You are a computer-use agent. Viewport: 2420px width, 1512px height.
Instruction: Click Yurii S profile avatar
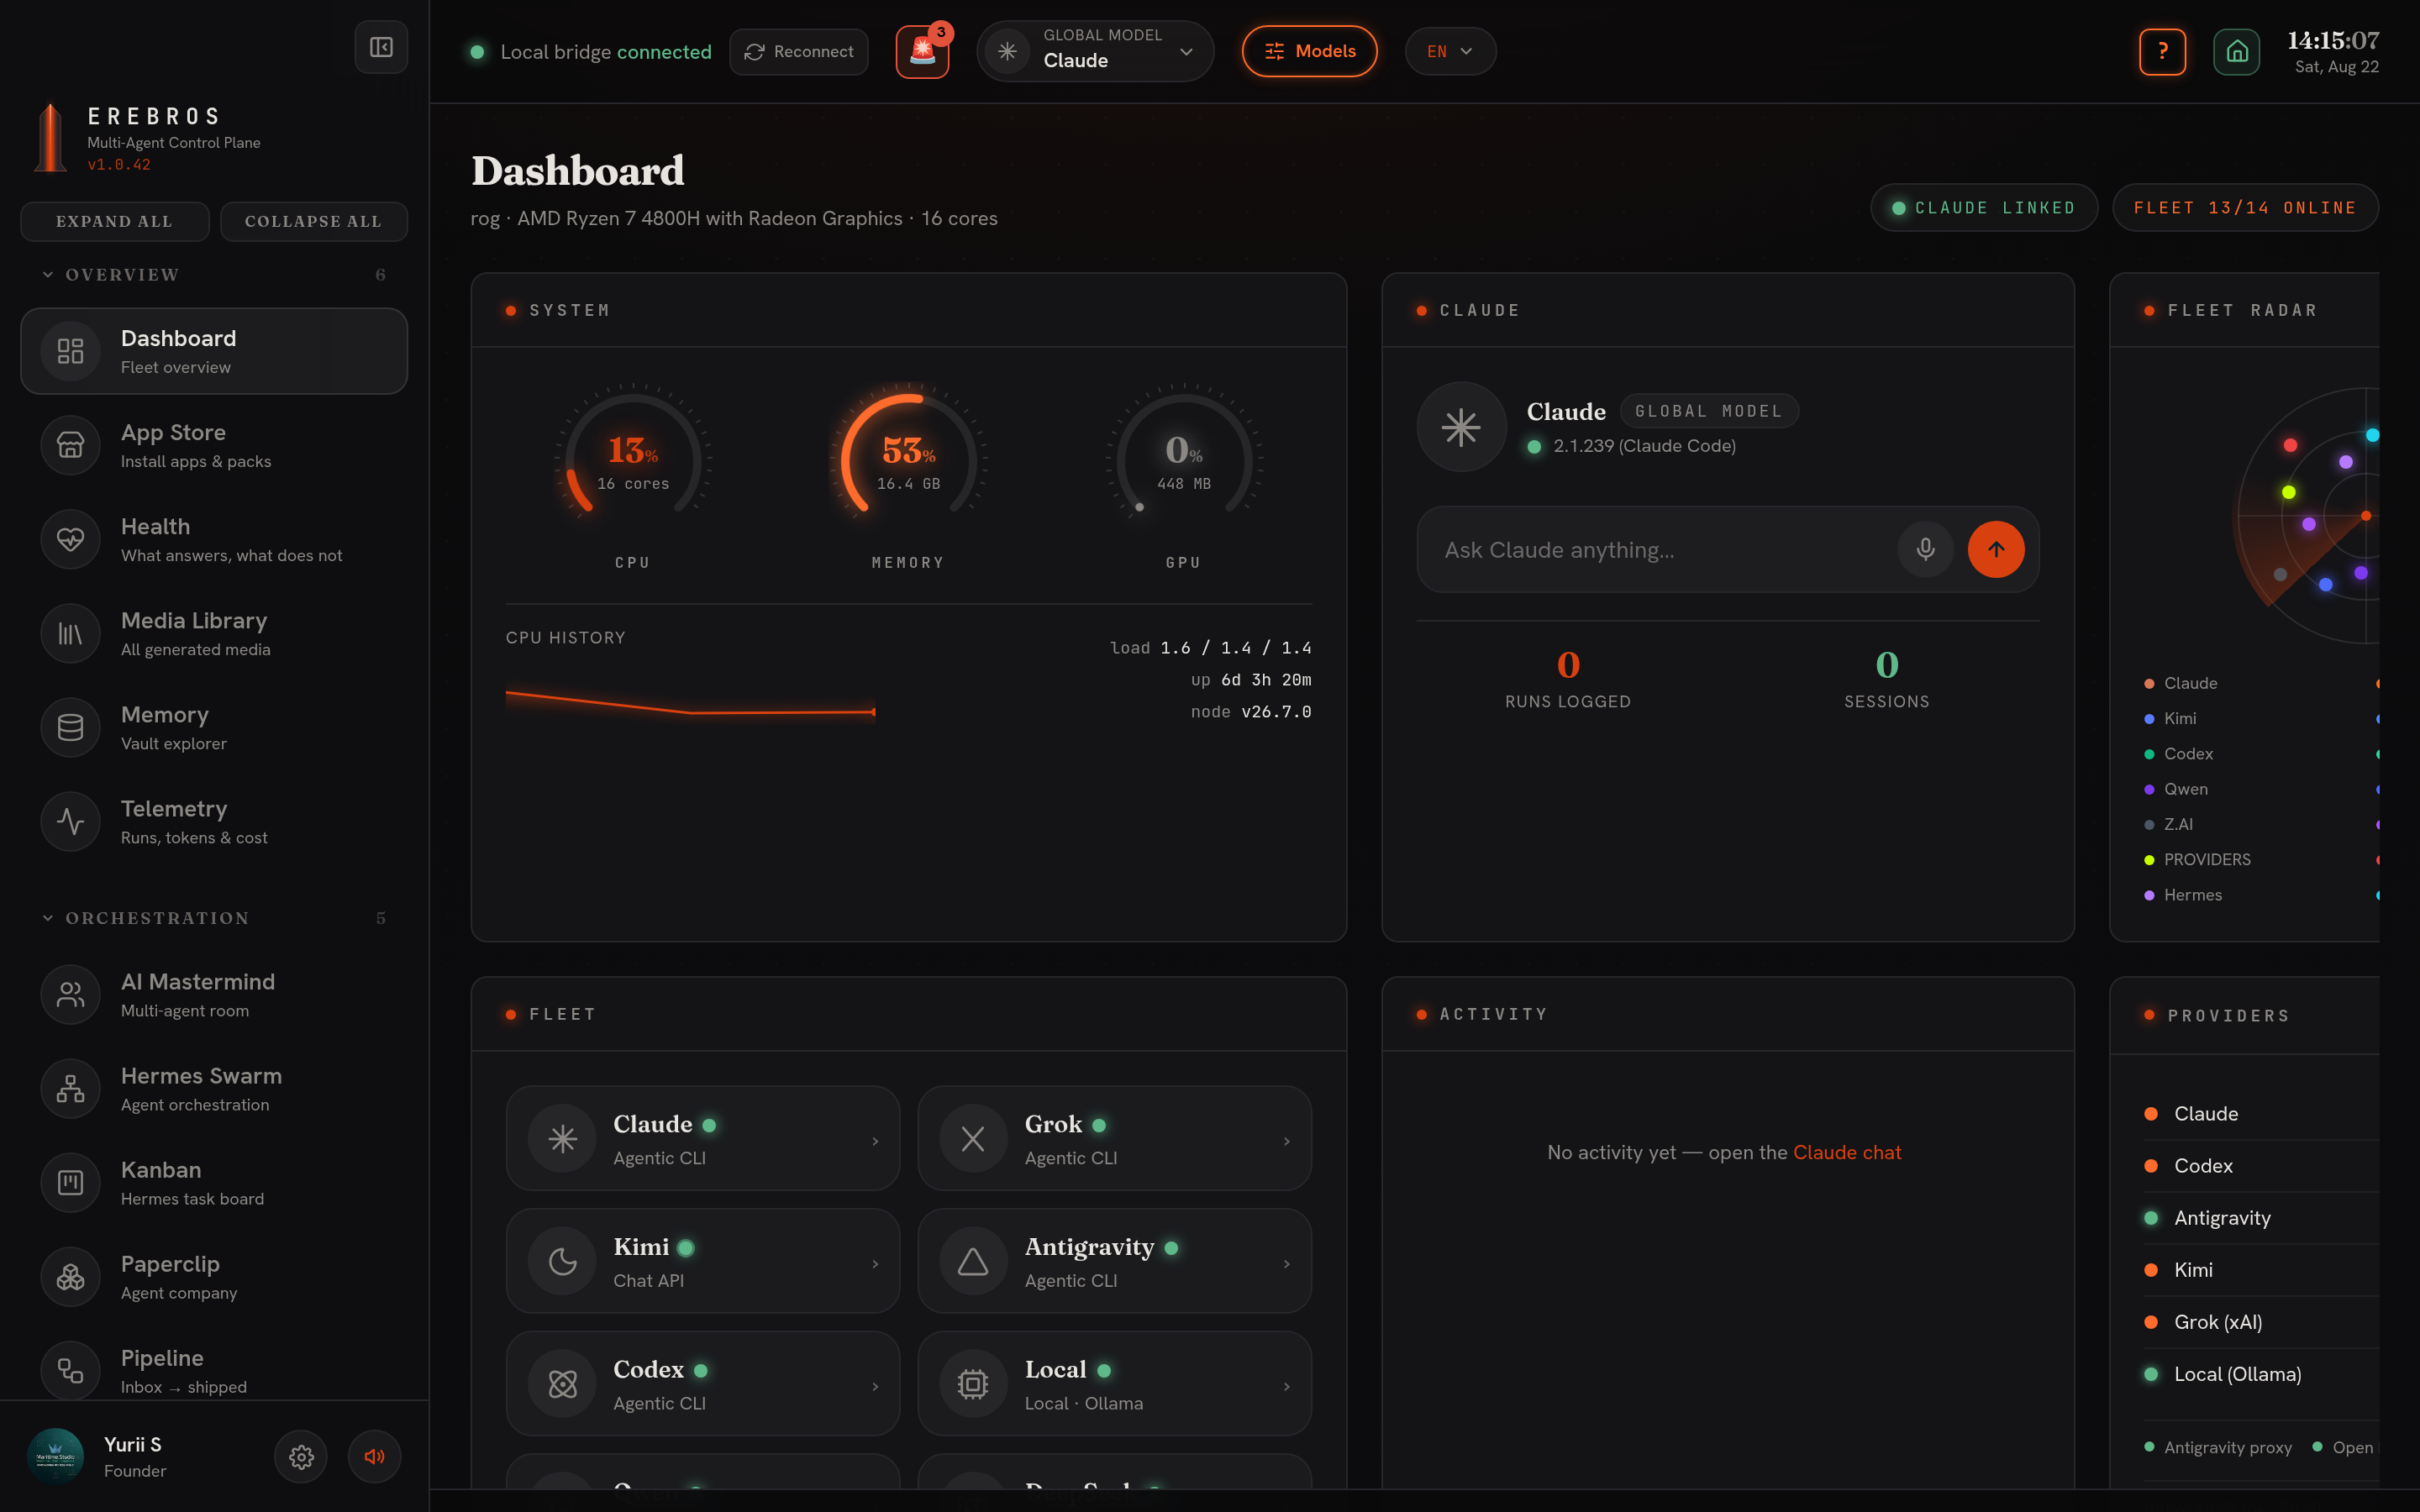tap(55, 1457)
